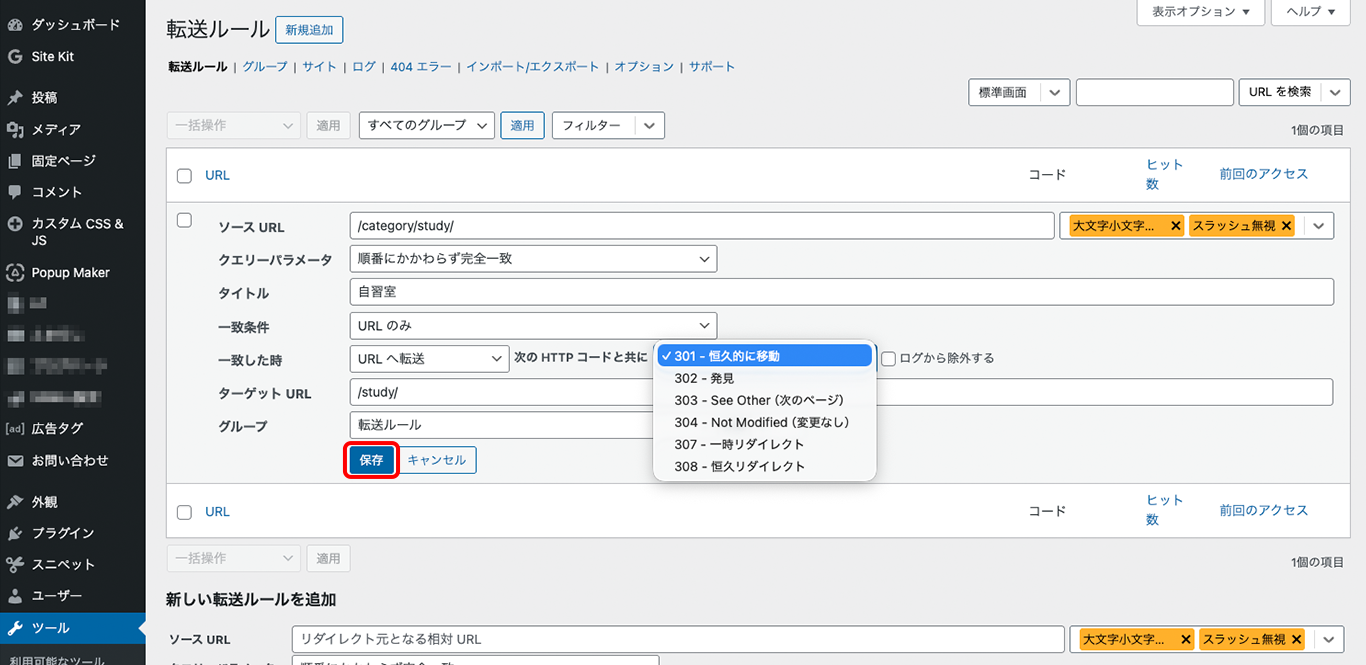Open the 表示オプション panel
Screen dimensions: 1366x665
click(x=1200, y=12)
